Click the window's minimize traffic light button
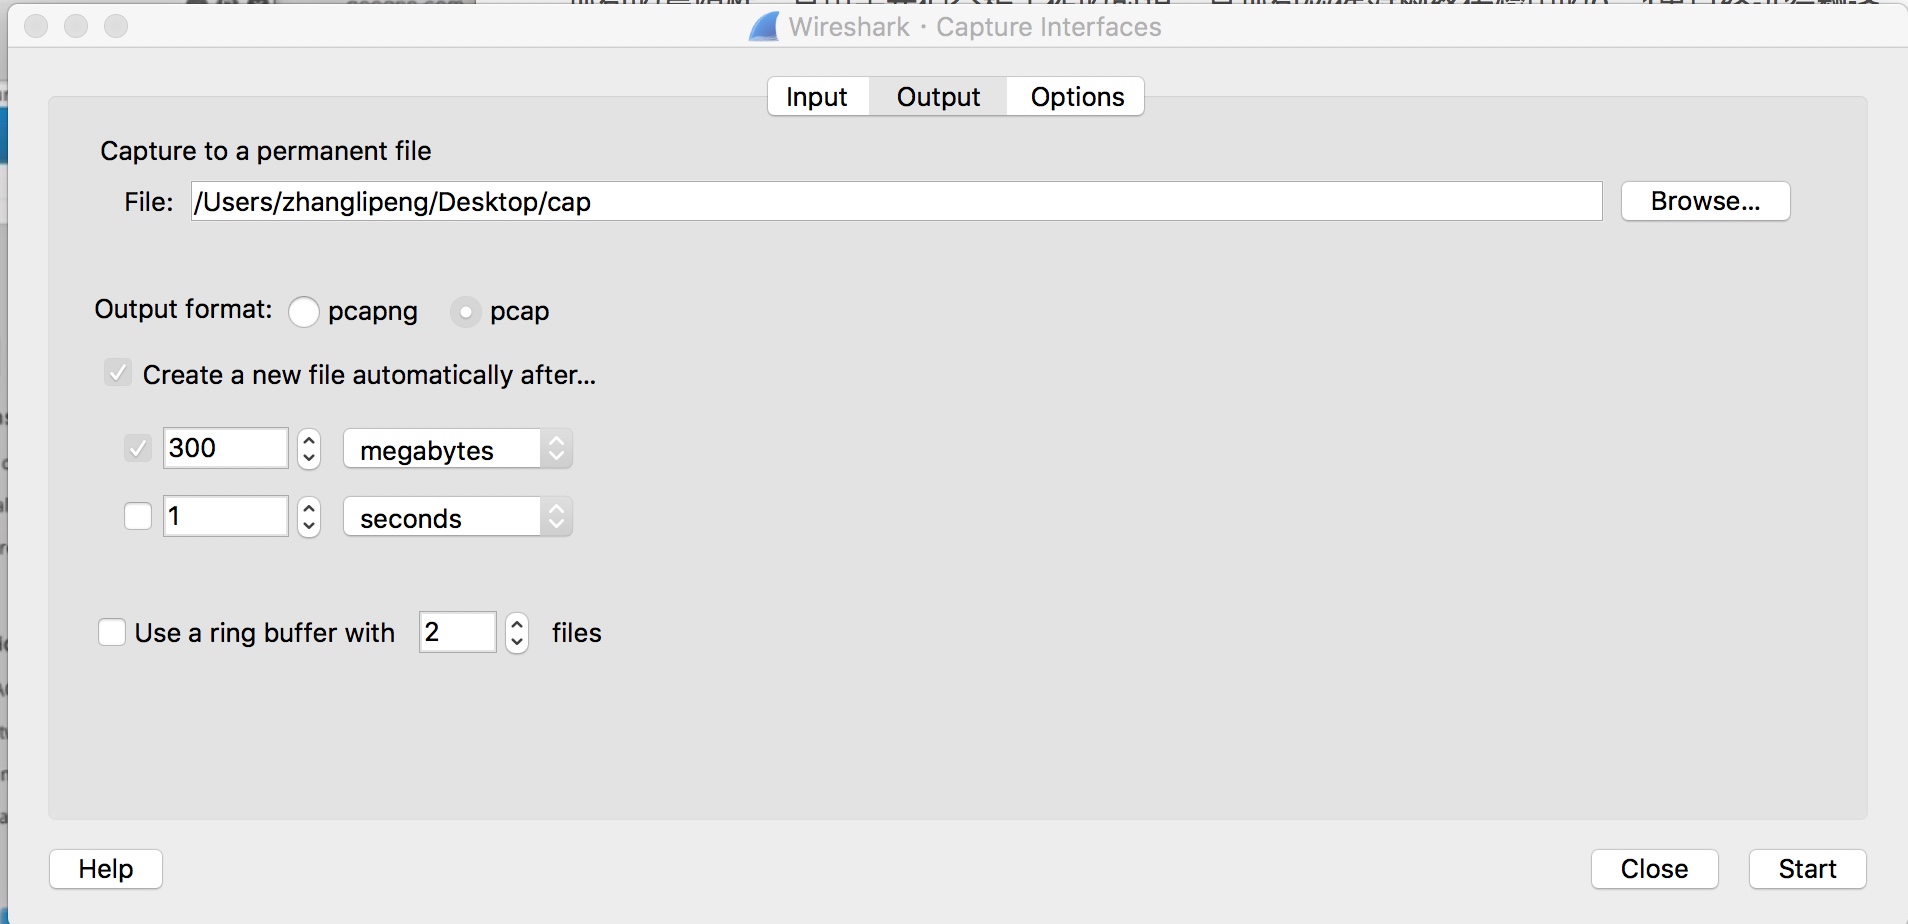This screenshot has height=924, width=1908. click(76, 26)
